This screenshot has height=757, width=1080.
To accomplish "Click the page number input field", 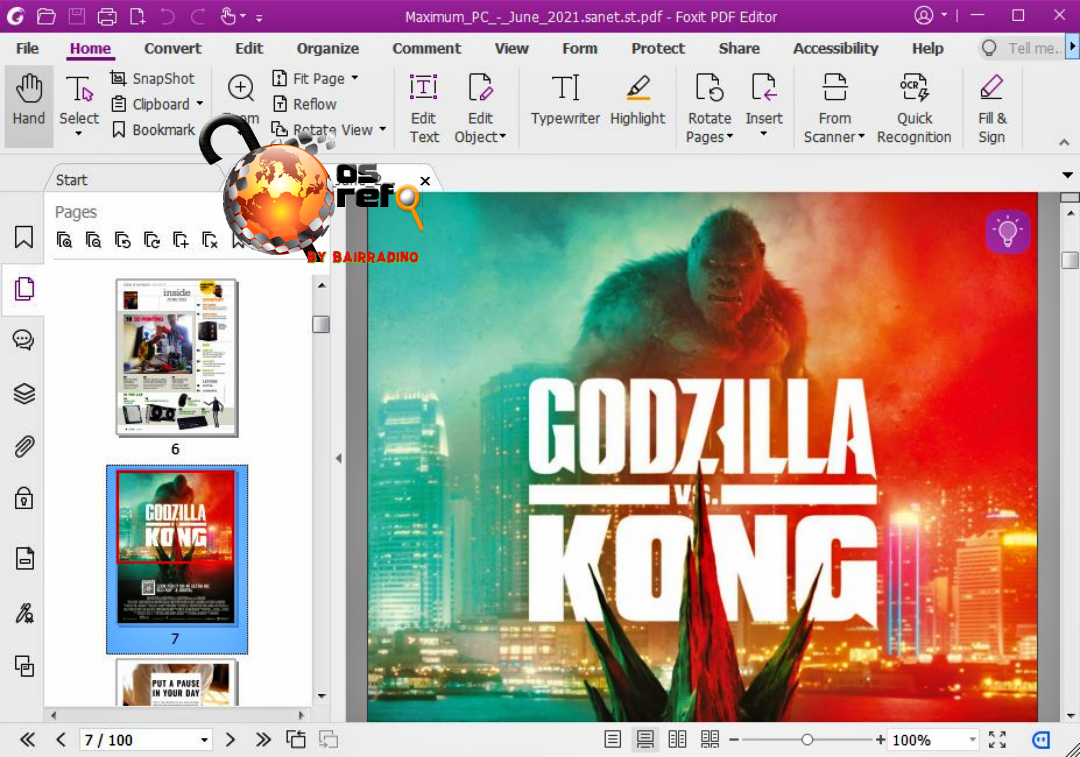I will [138, 740].
